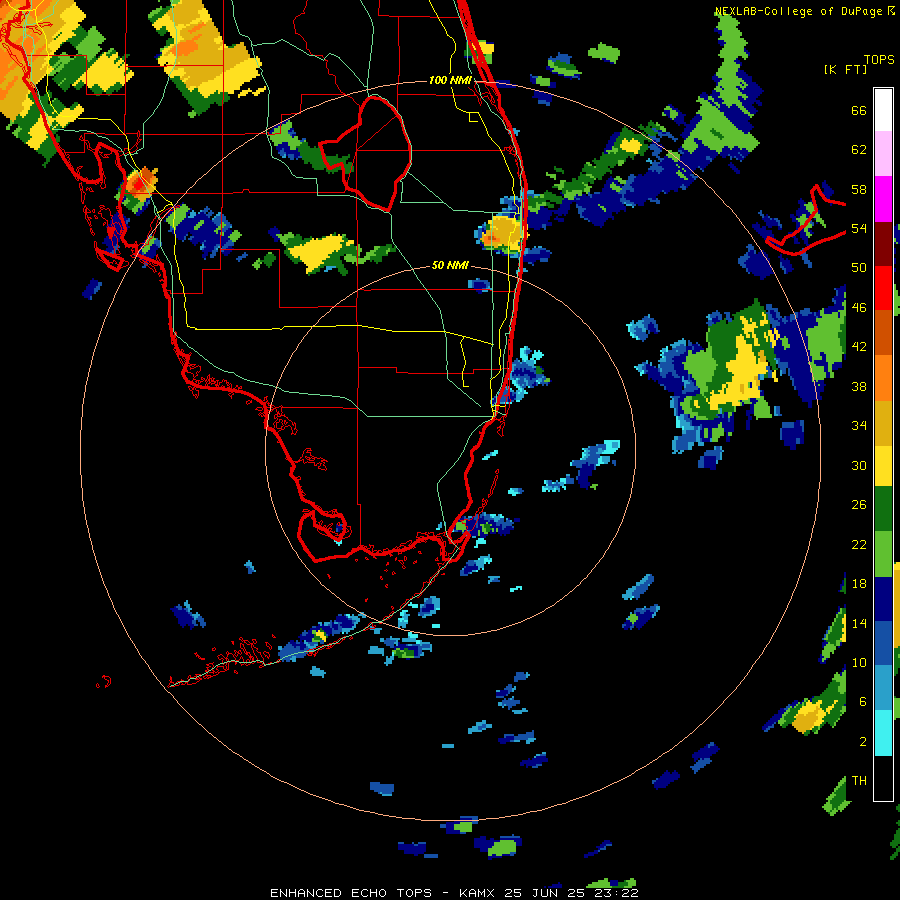Click the 66 legend value label
This screenshot has height=900, width=900.
pyautogui.click(x=859, y=110)
